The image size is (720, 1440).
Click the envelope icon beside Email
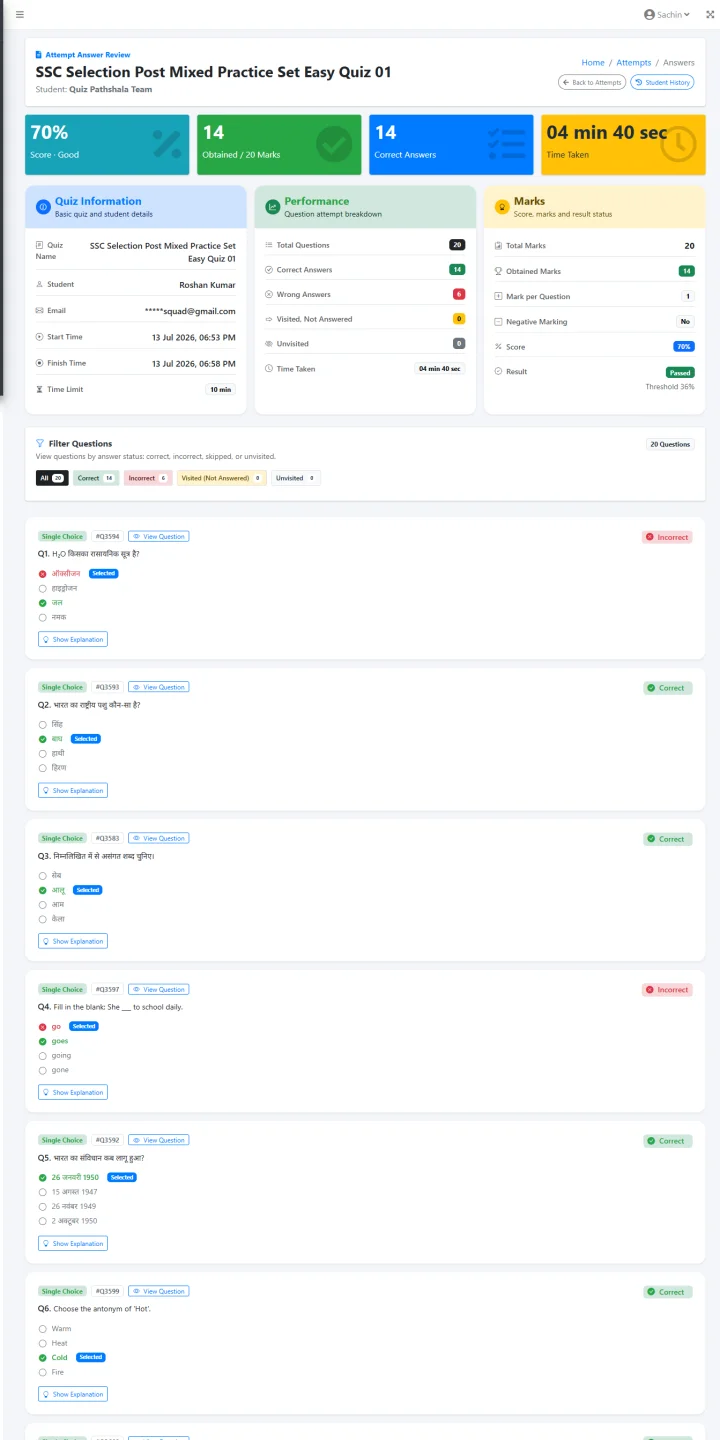[x=39, y=311]
